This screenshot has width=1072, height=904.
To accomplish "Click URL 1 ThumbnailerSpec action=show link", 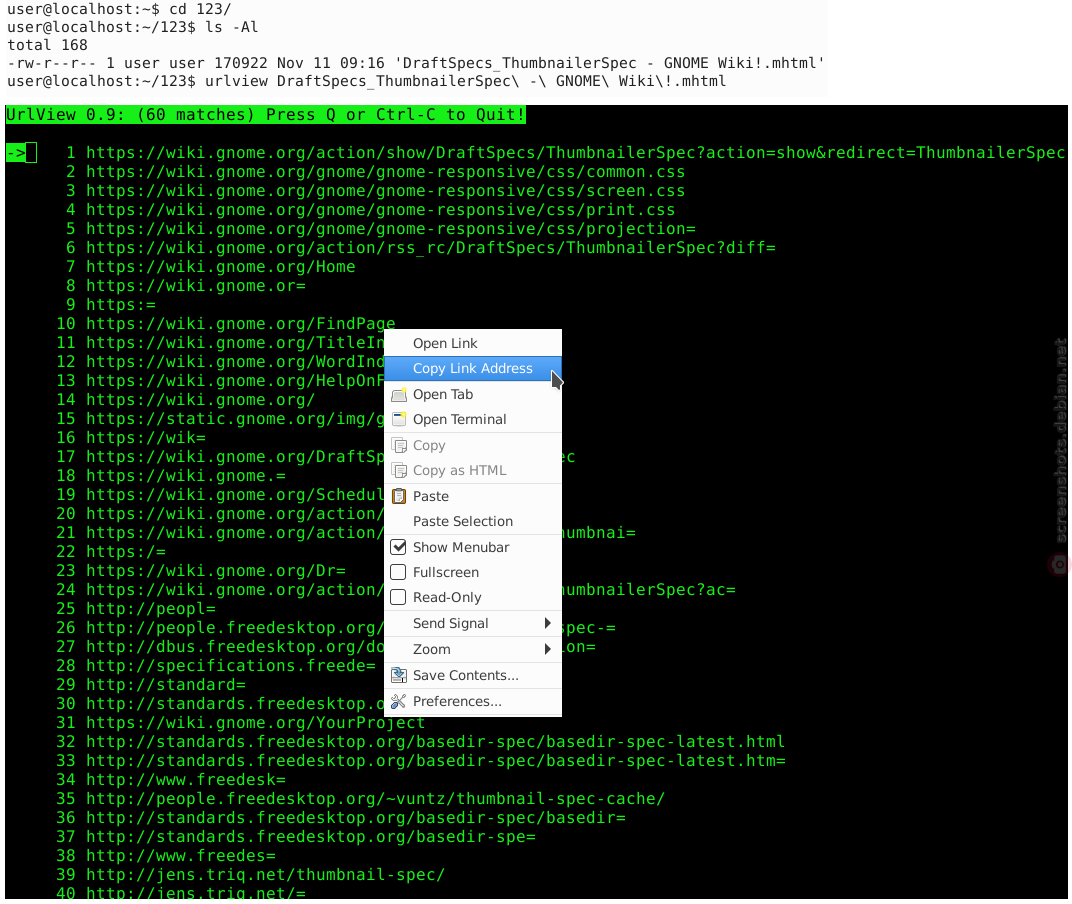I will [575, 153].
